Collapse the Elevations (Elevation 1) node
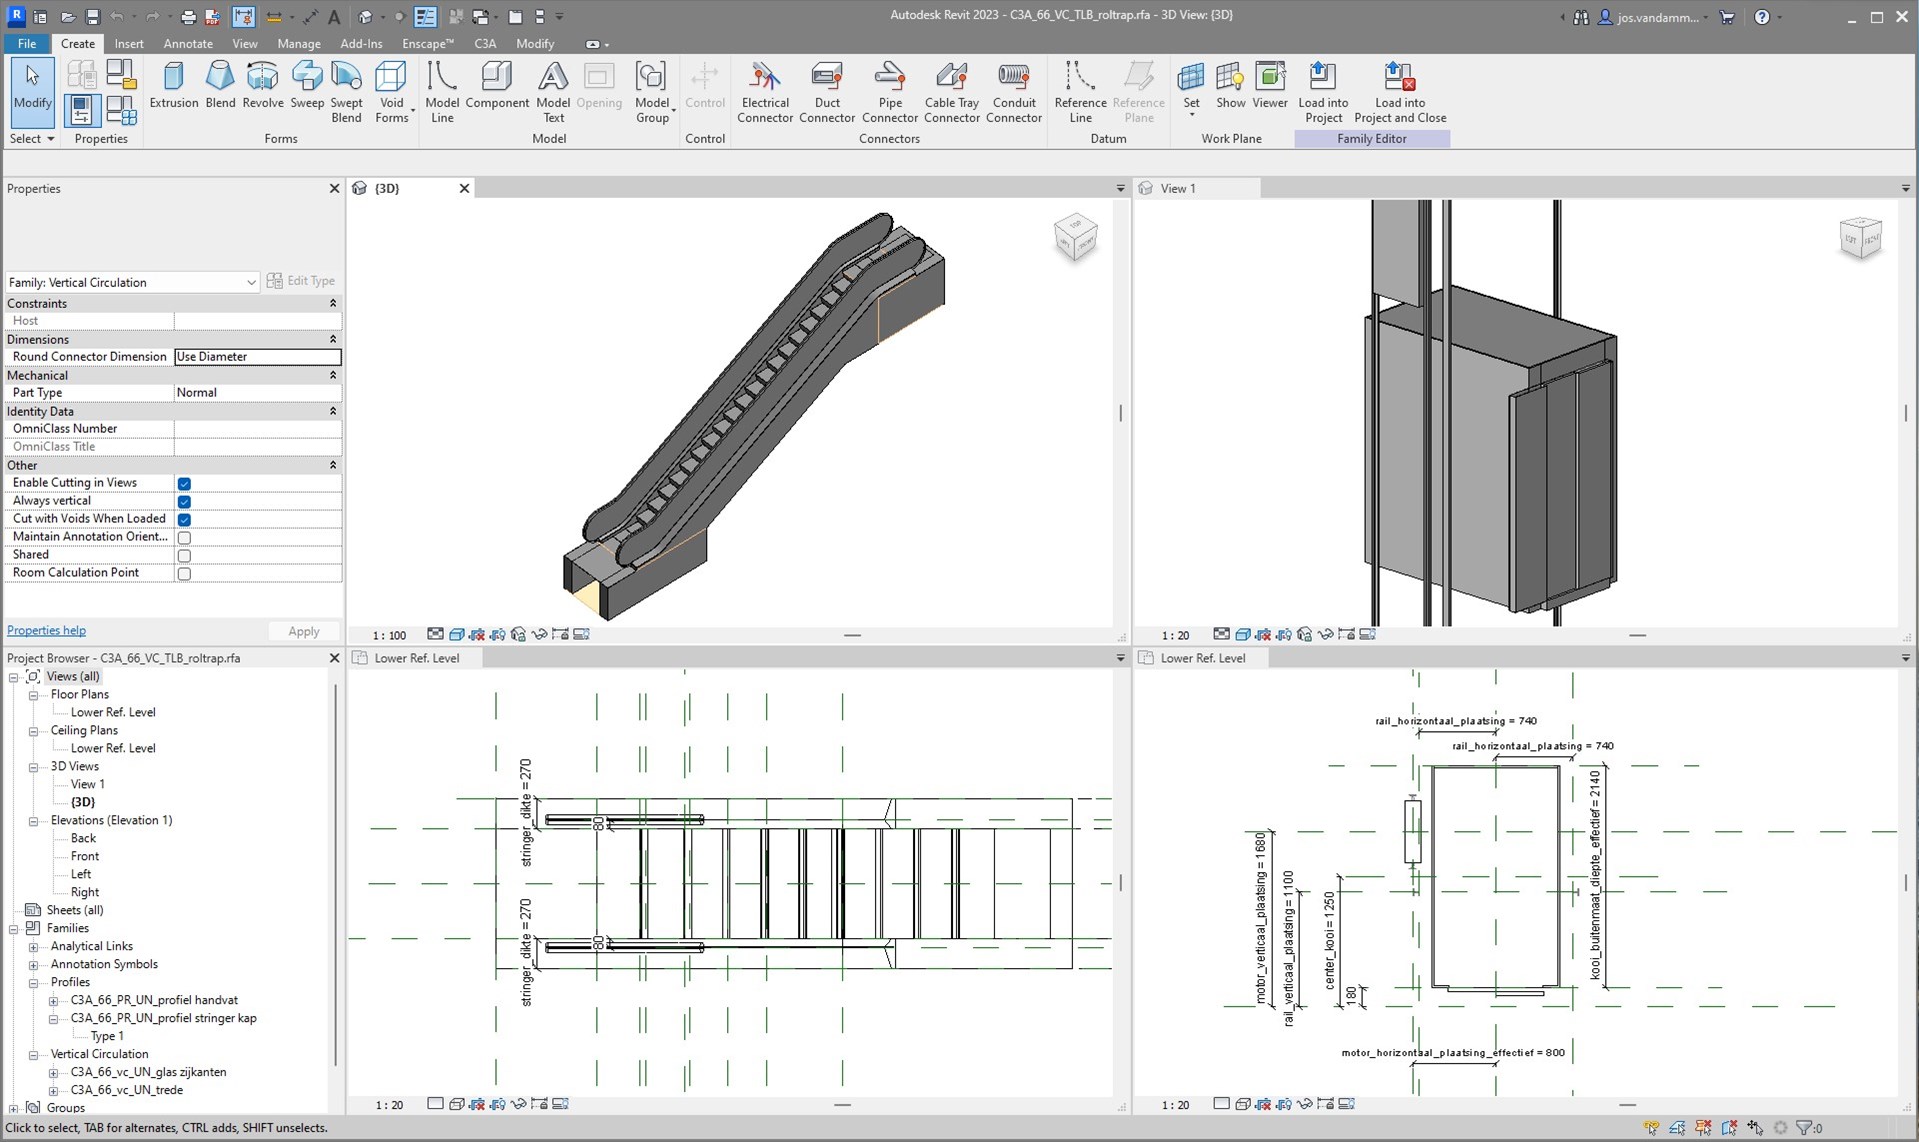This screenshot has width=1919, height=1142. (x=34, y=820)
